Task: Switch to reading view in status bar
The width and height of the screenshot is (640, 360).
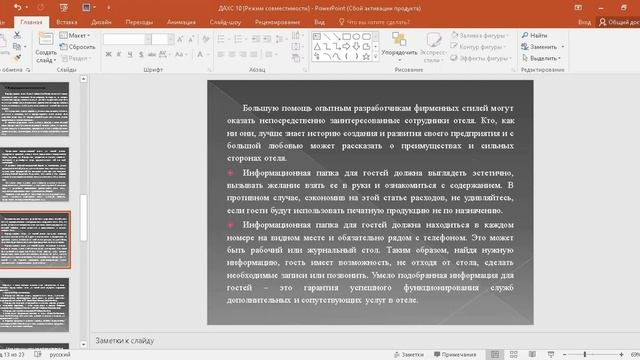Action: (x=532, y=354)
